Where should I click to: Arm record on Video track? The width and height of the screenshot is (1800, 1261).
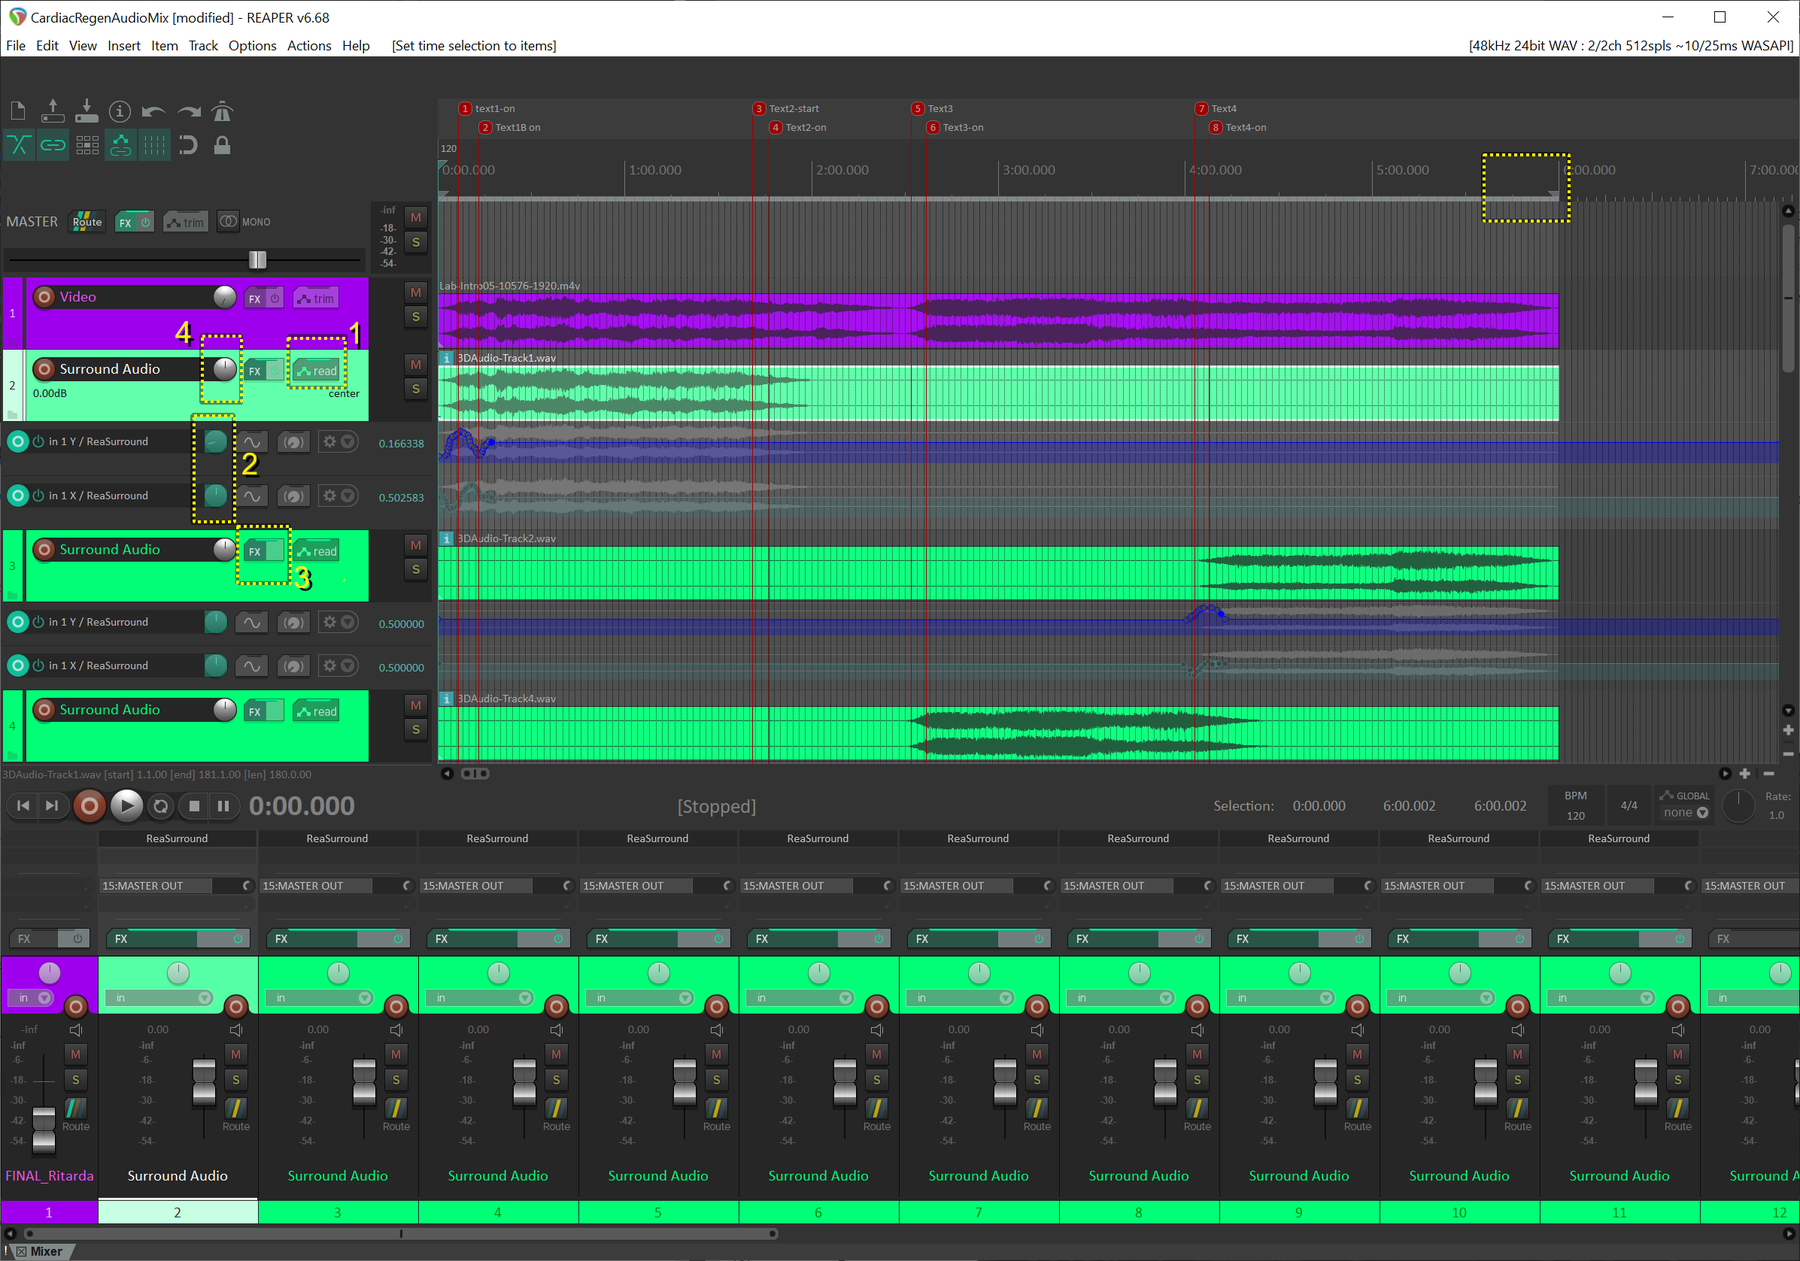coord(44,297)
